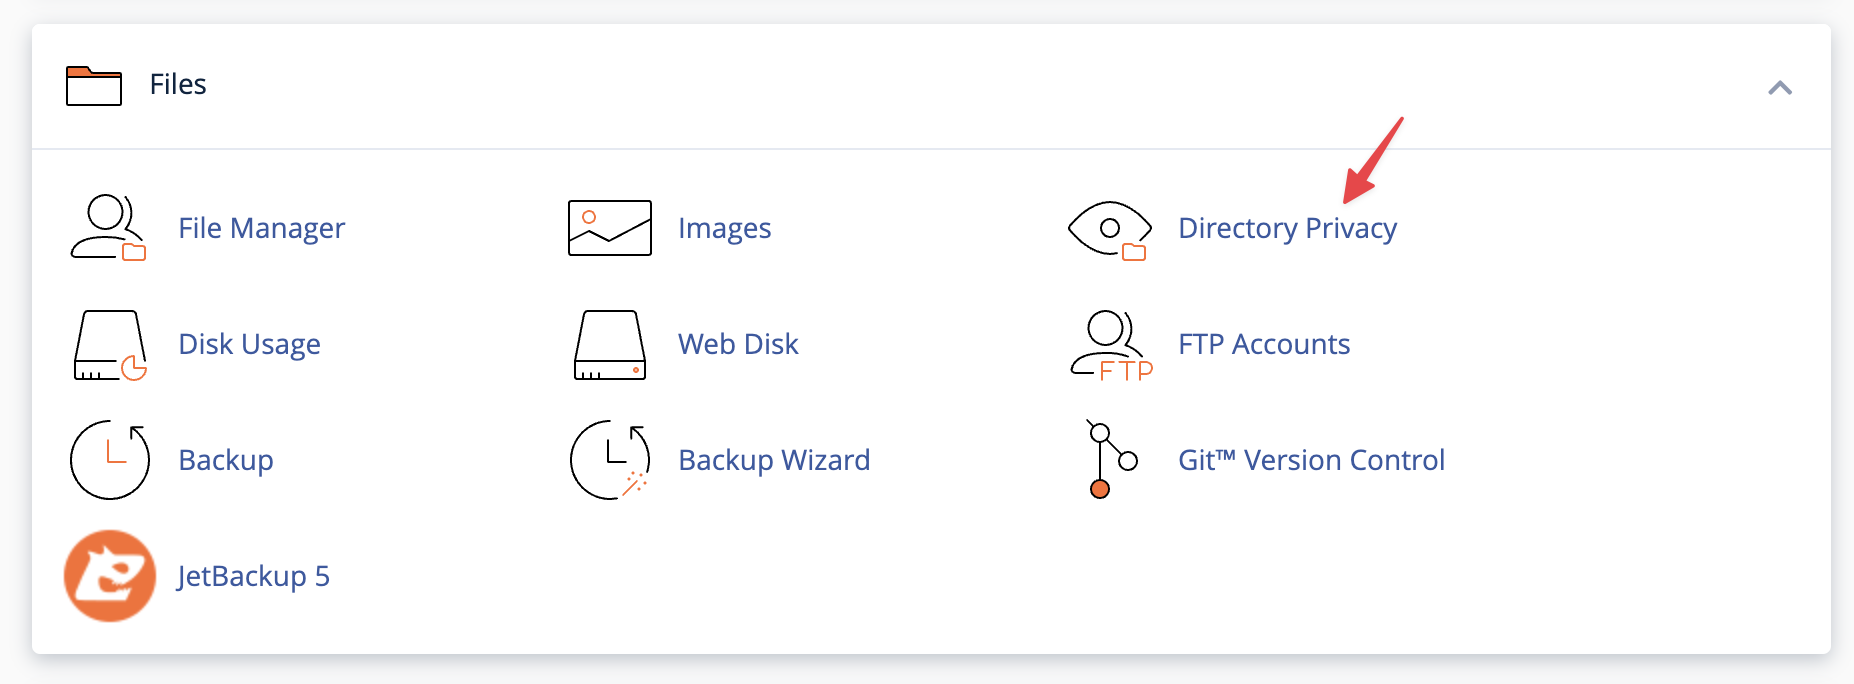Open the File Manager icon
This screenshot has height=684, width=1854.
coord(108,228)
